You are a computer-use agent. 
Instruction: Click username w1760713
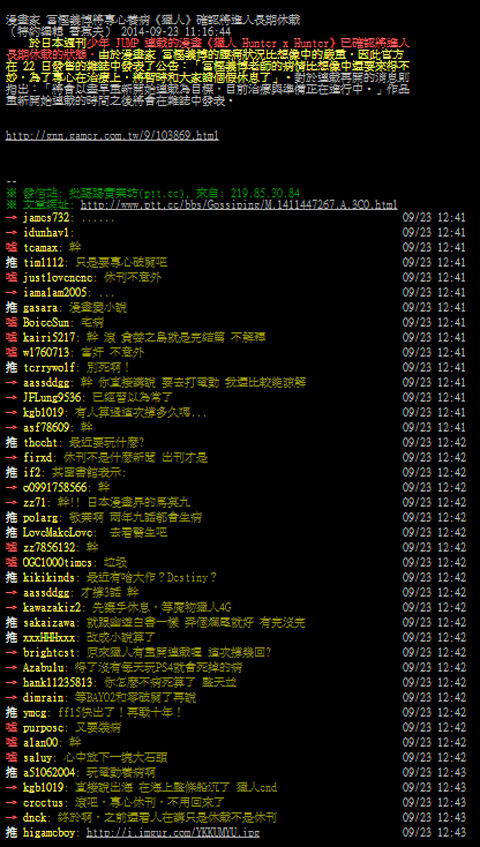click(47, 353)
